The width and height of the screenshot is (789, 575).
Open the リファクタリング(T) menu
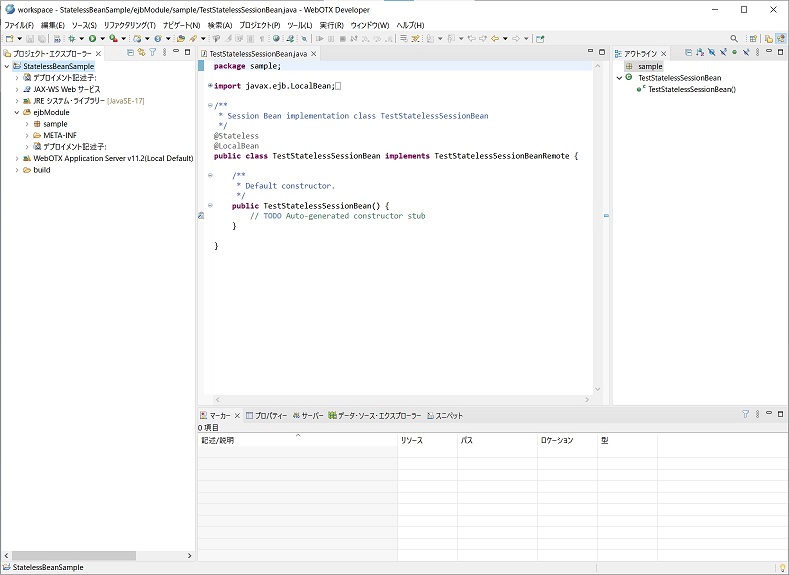click(129, 25)
